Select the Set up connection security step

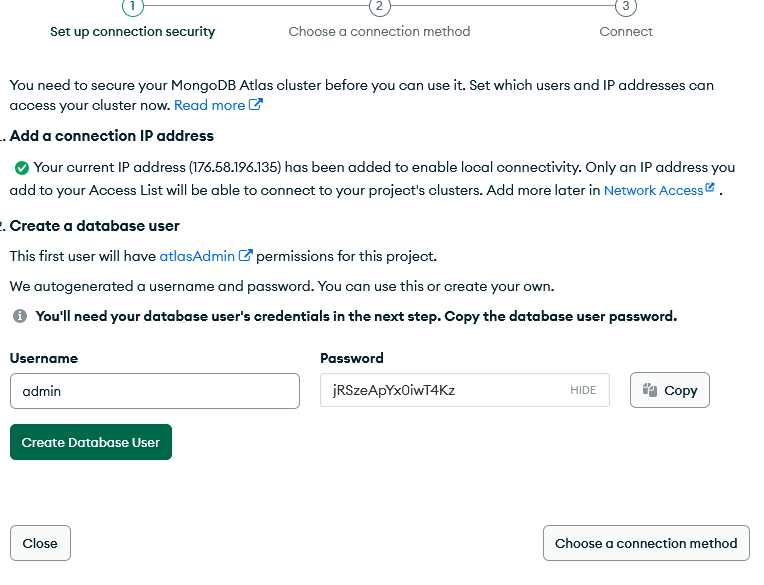(x=133, y=31)
